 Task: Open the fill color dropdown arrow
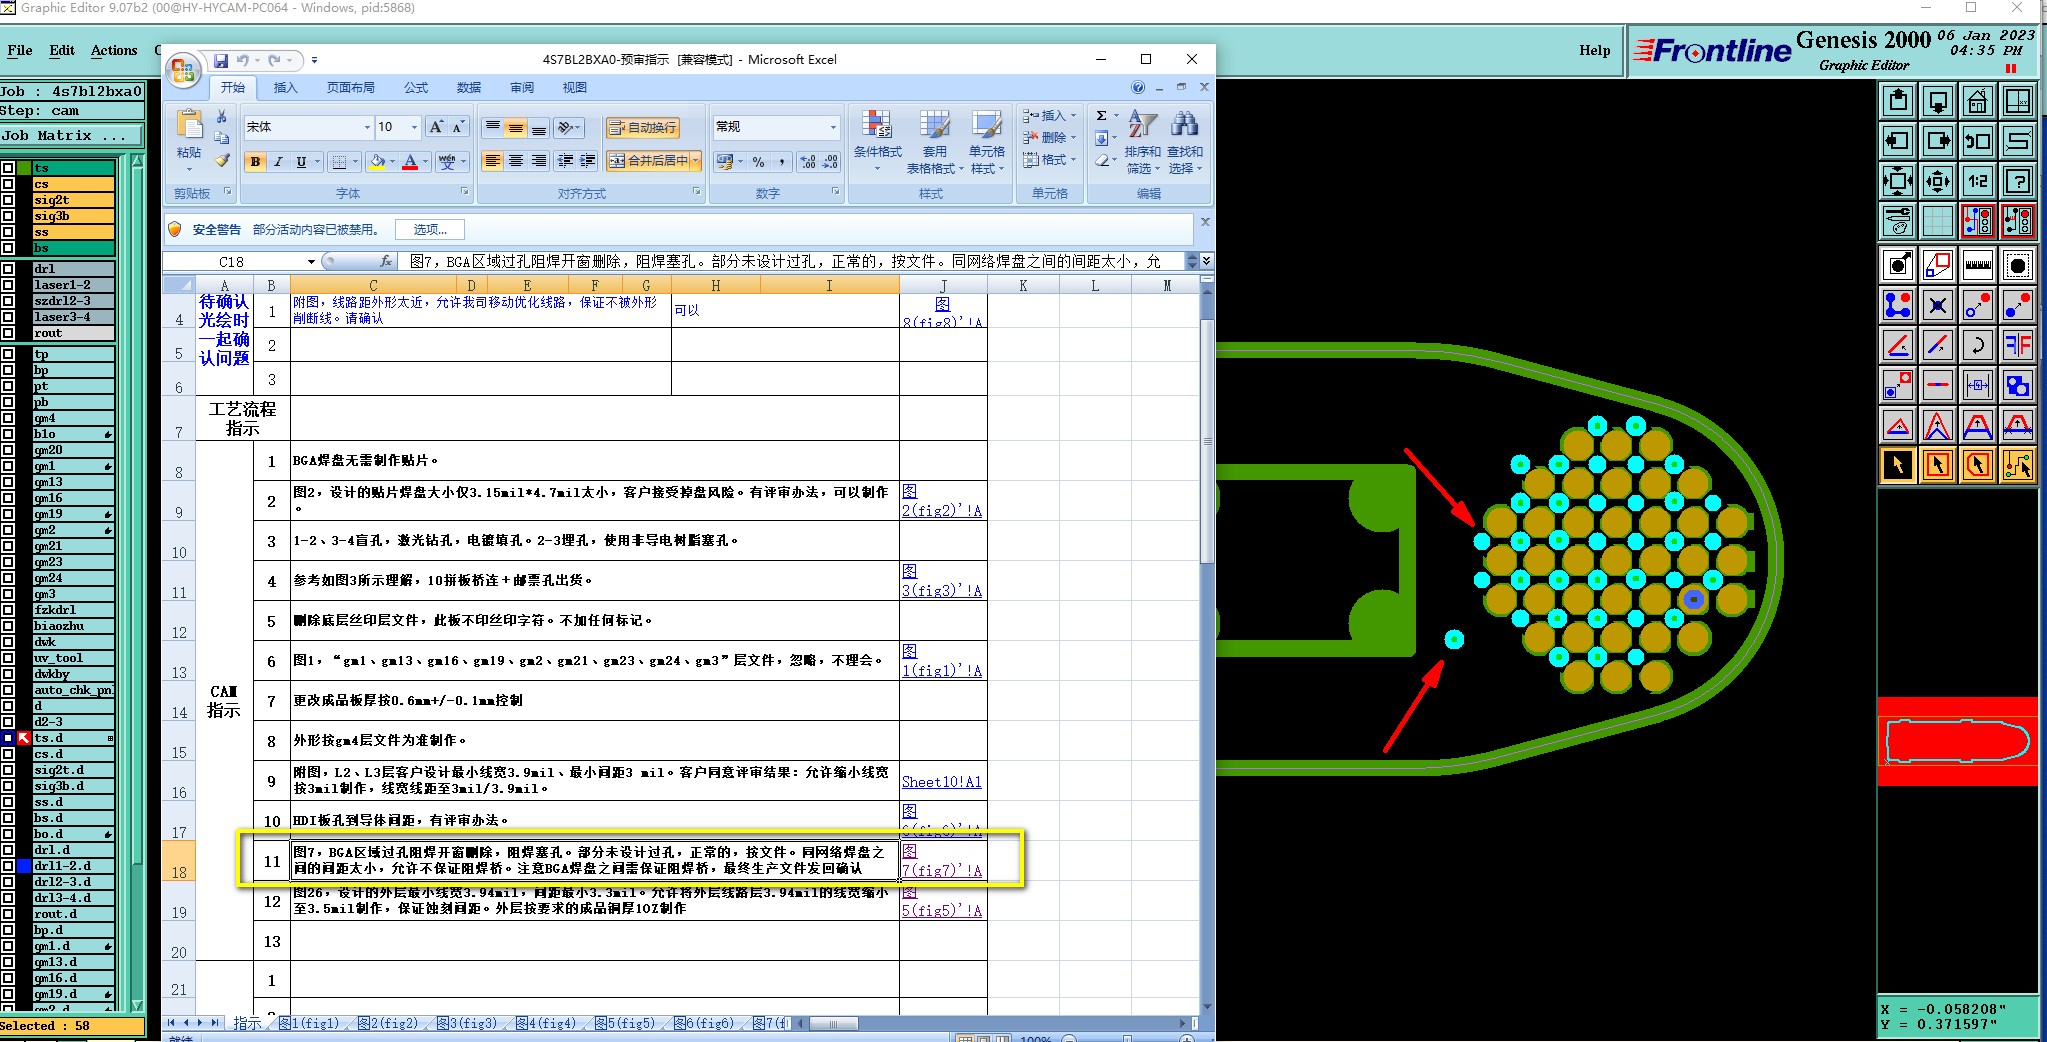(x=393, y=161)
